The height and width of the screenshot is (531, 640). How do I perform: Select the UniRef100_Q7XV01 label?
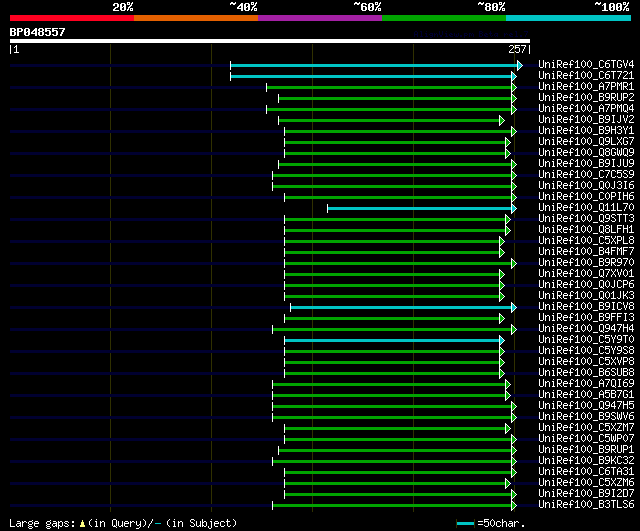(x=586, y=274)
